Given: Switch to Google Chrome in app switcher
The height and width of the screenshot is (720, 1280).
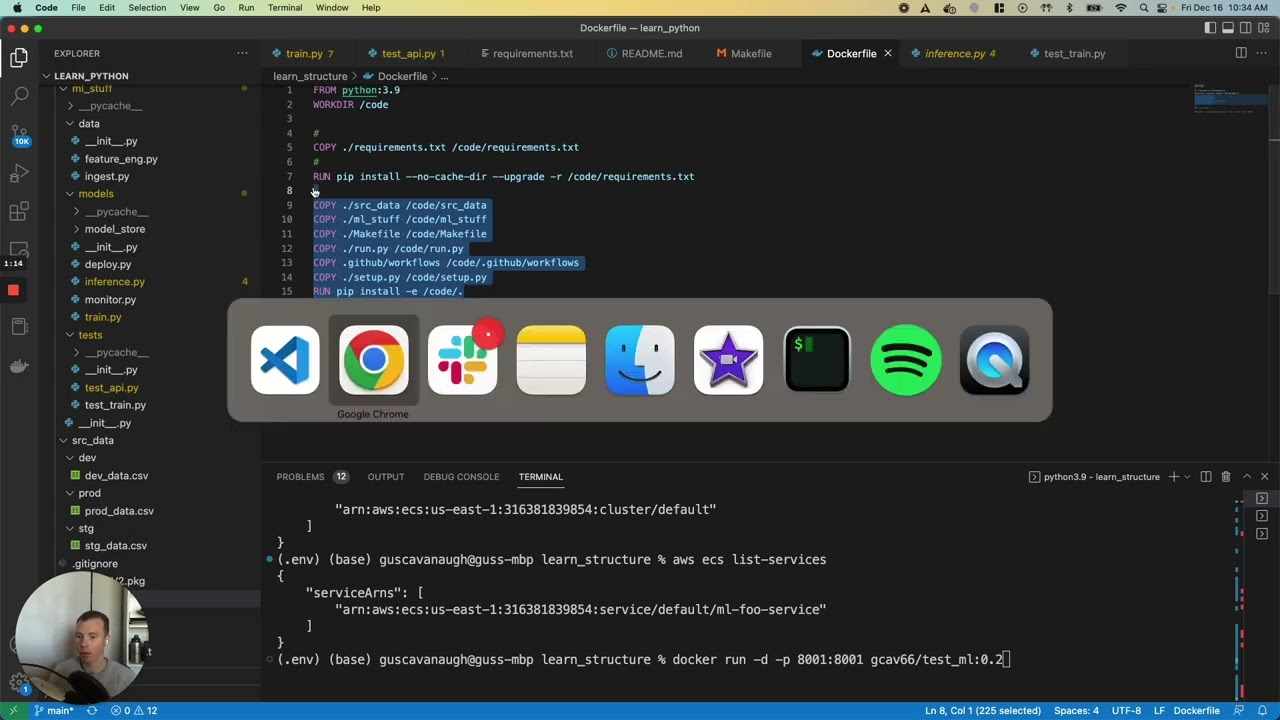Looking at the screenshot, I should (x=373, y=360).
